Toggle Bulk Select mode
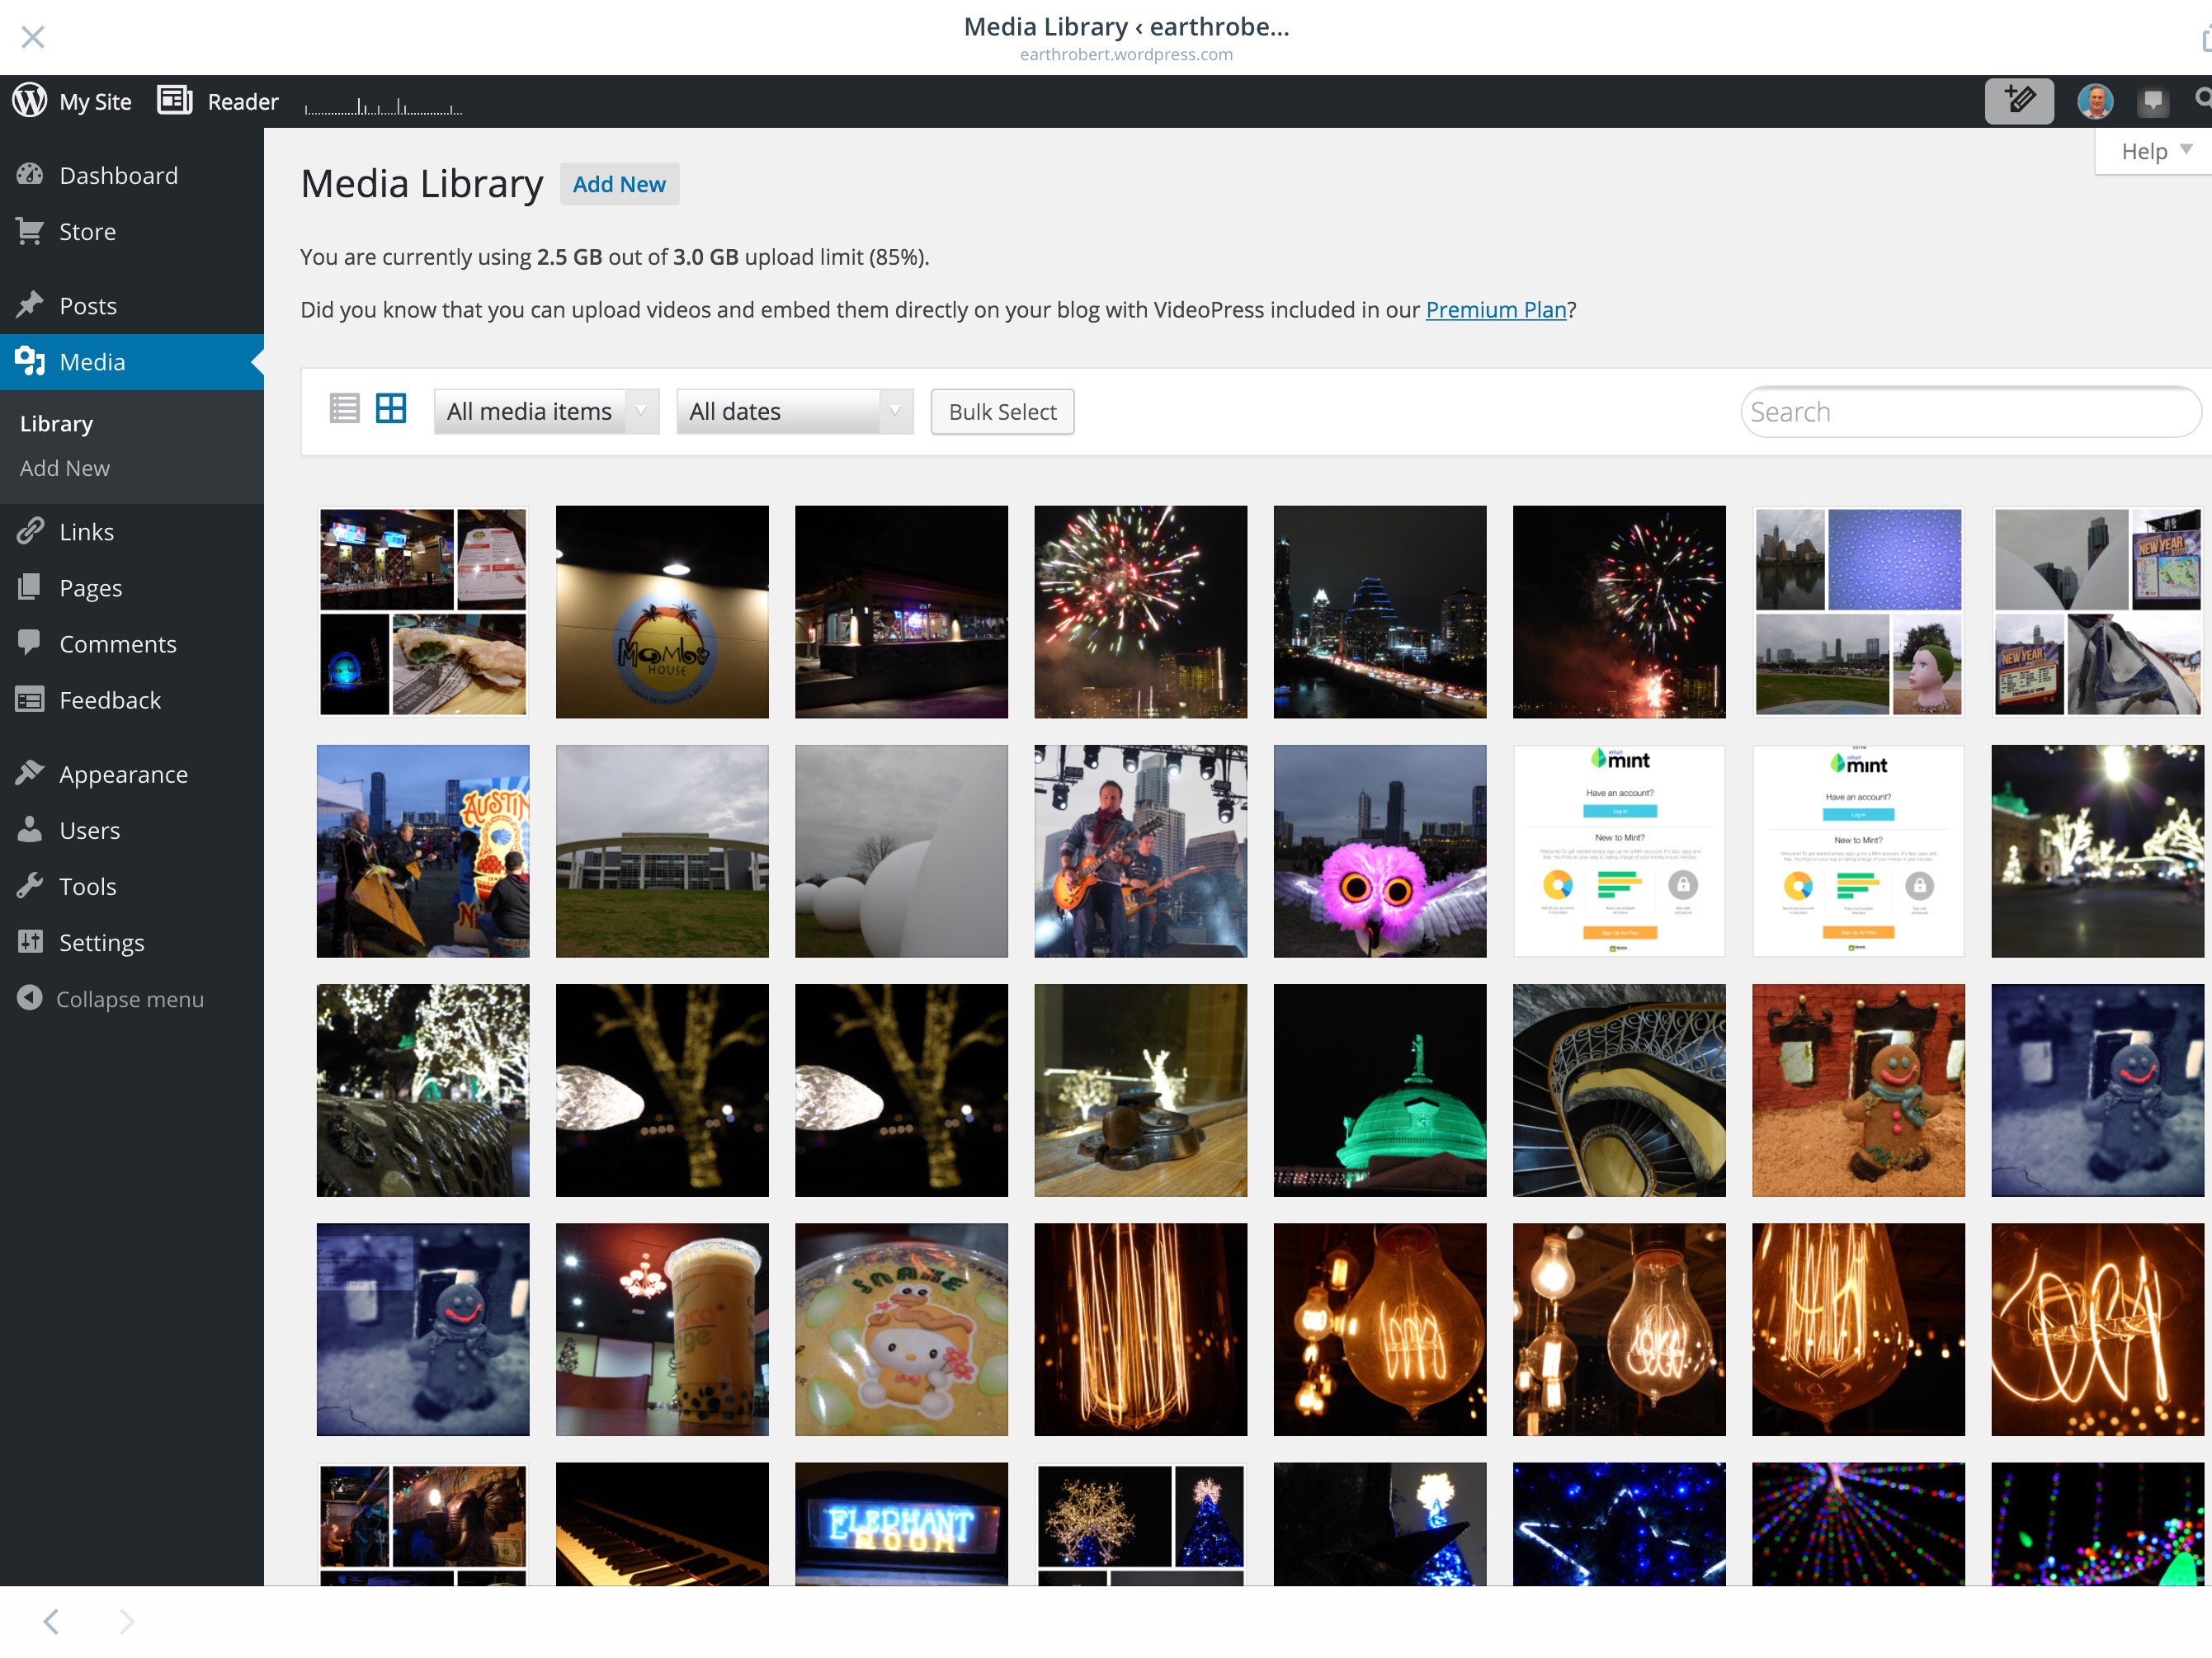Image resolution: width=2212 pixels, height=1658 pixels. pos(1002,412)
